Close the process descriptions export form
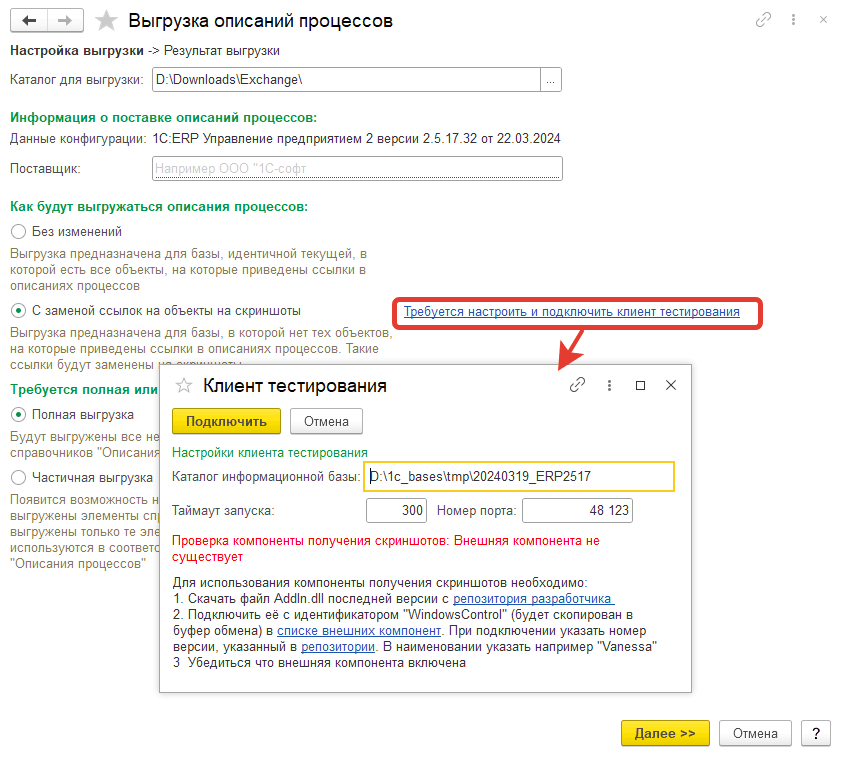 823,20
